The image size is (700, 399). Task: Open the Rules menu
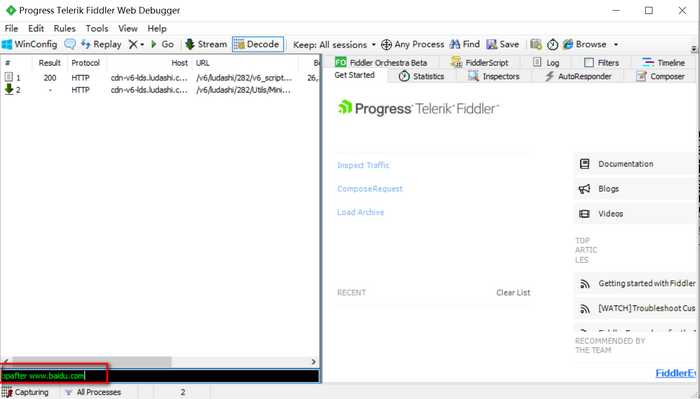click(65, 28)
